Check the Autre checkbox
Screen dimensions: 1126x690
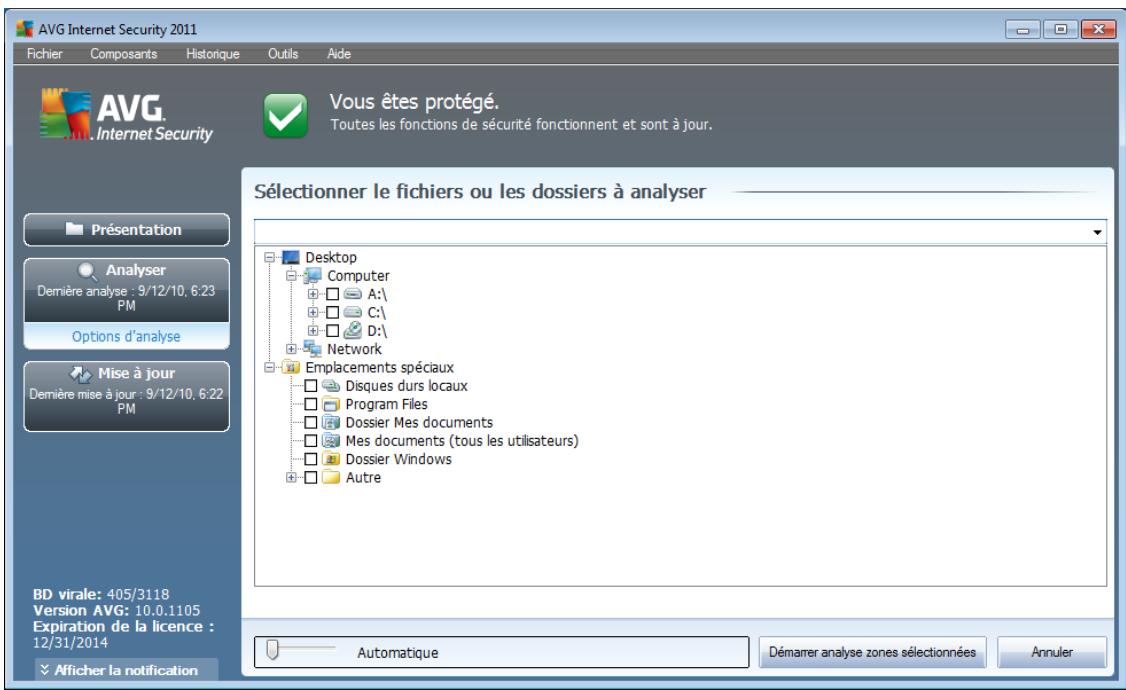[311, 477]
